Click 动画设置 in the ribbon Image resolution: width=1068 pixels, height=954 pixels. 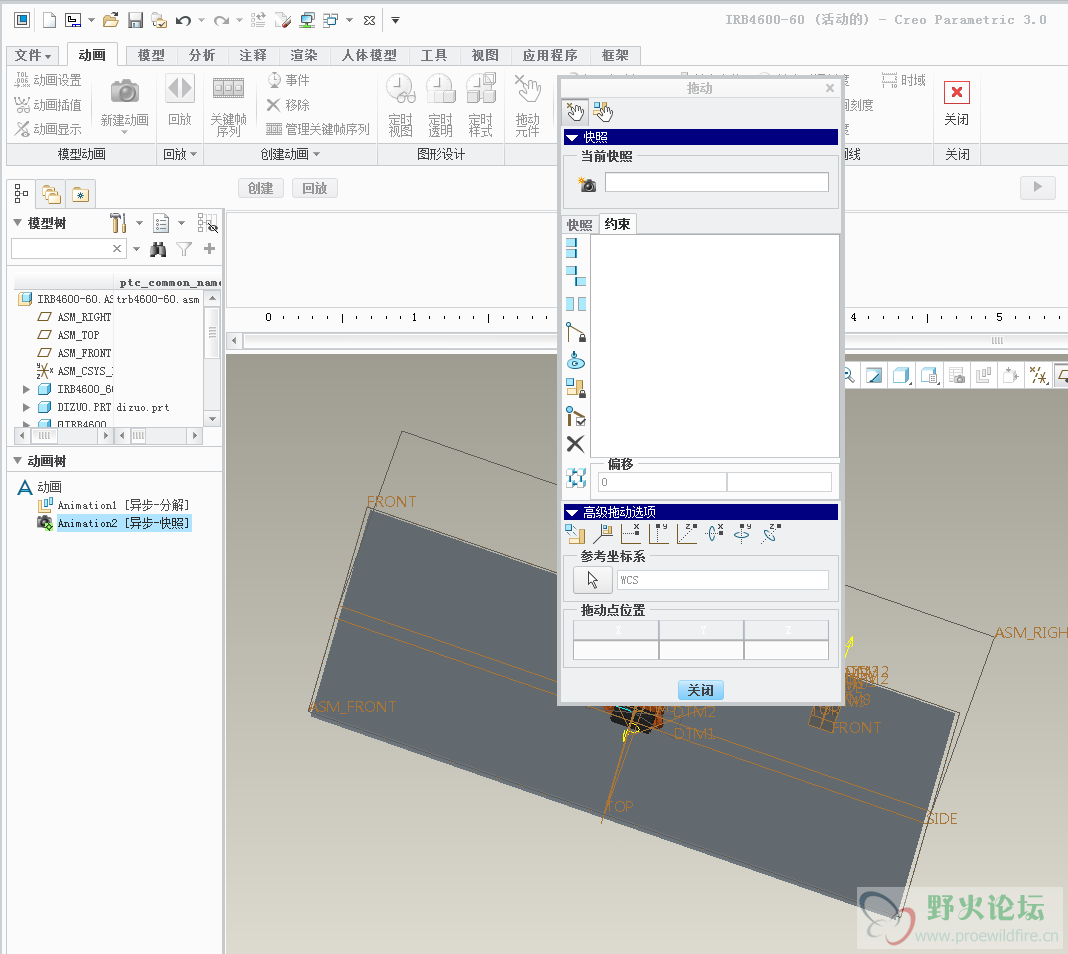point(48,80)
